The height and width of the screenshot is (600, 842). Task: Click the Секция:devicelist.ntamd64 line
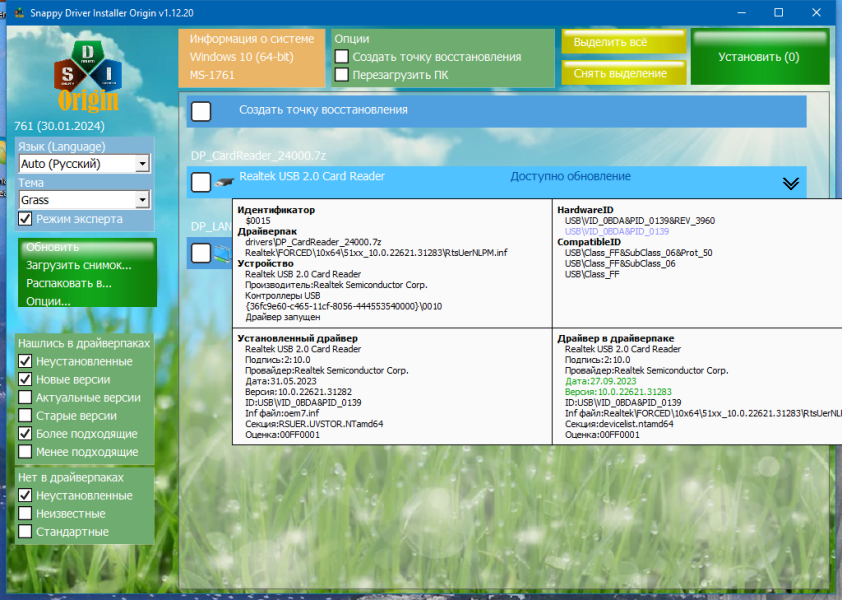coord(619,424)
